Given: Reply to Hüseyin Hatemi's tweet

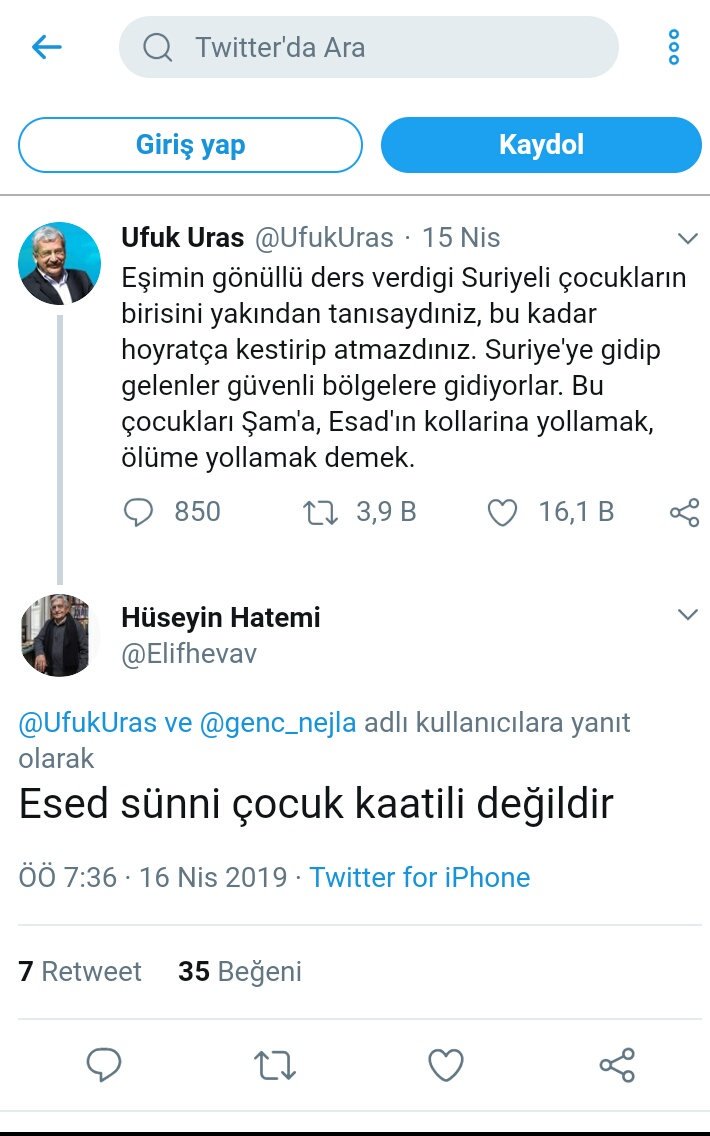Looking at the screenshot, I should click(x=104, y=1064).
